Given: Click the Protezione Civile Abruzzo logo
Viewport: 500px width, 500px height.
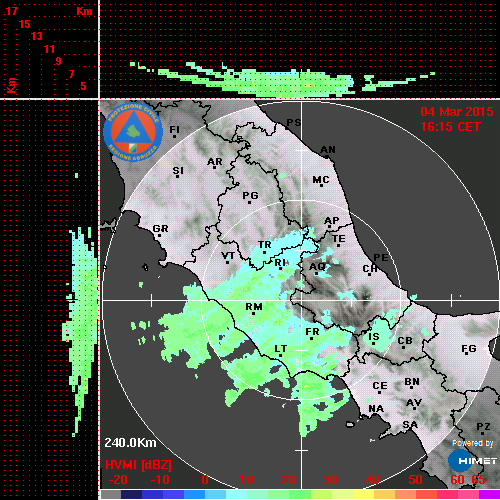Looking at the screenshot, I should 133,132.
